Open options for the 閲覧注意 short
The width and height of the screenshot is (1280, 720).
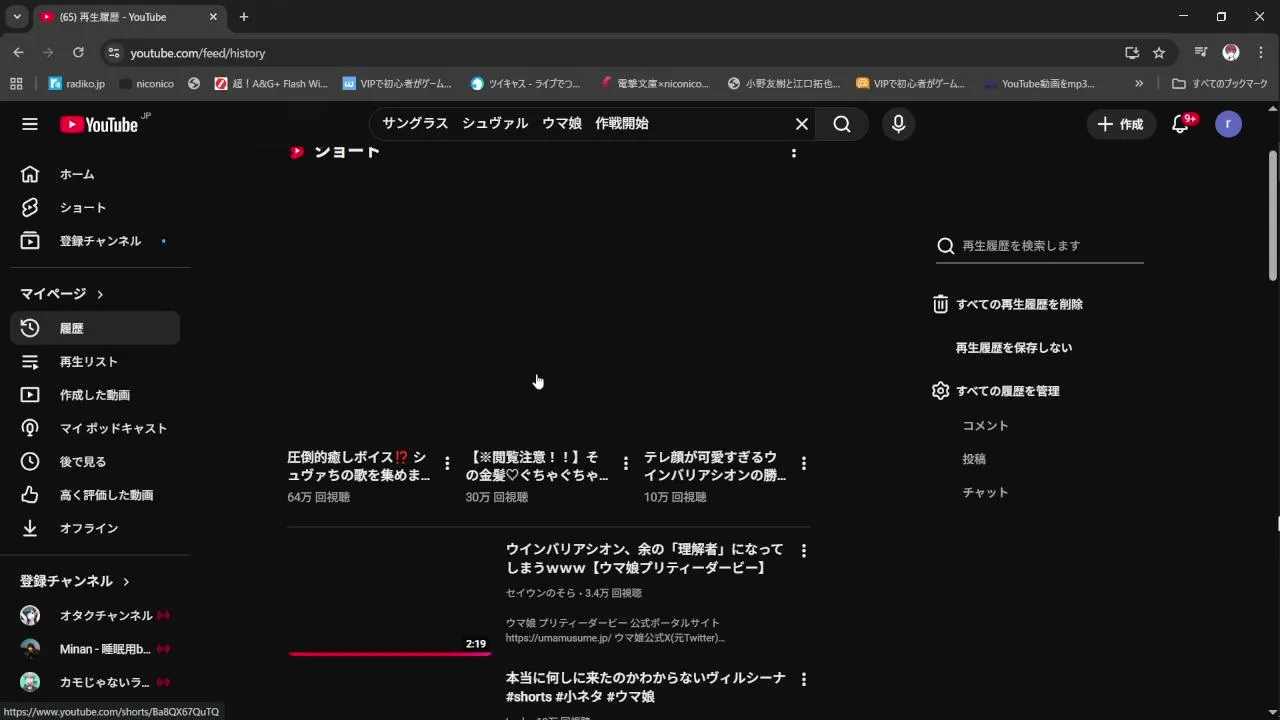[626, 463]
